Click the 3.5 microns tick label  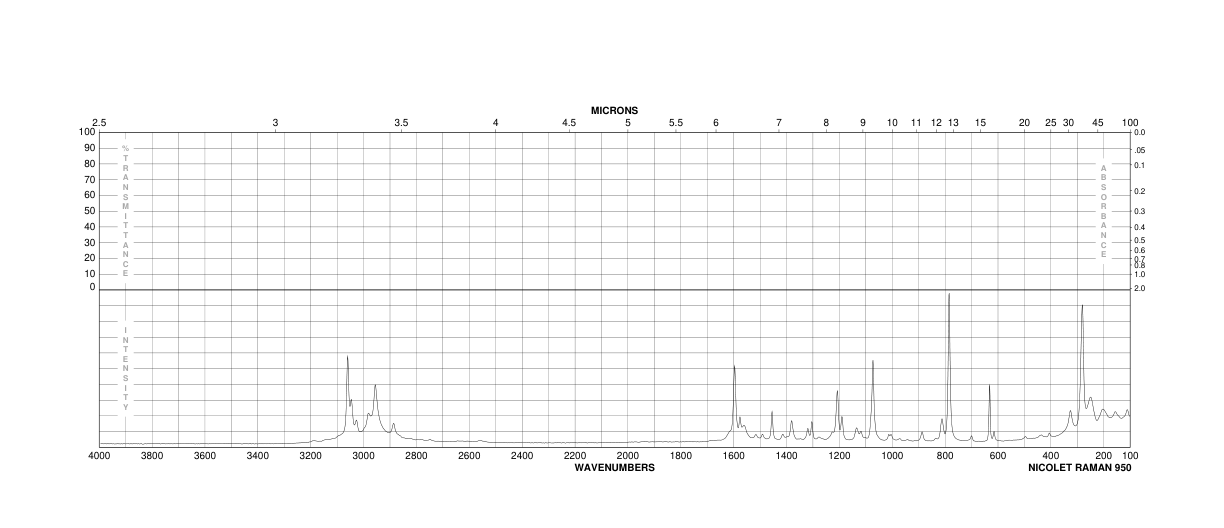pyautogui.click(x=401, y=123)
